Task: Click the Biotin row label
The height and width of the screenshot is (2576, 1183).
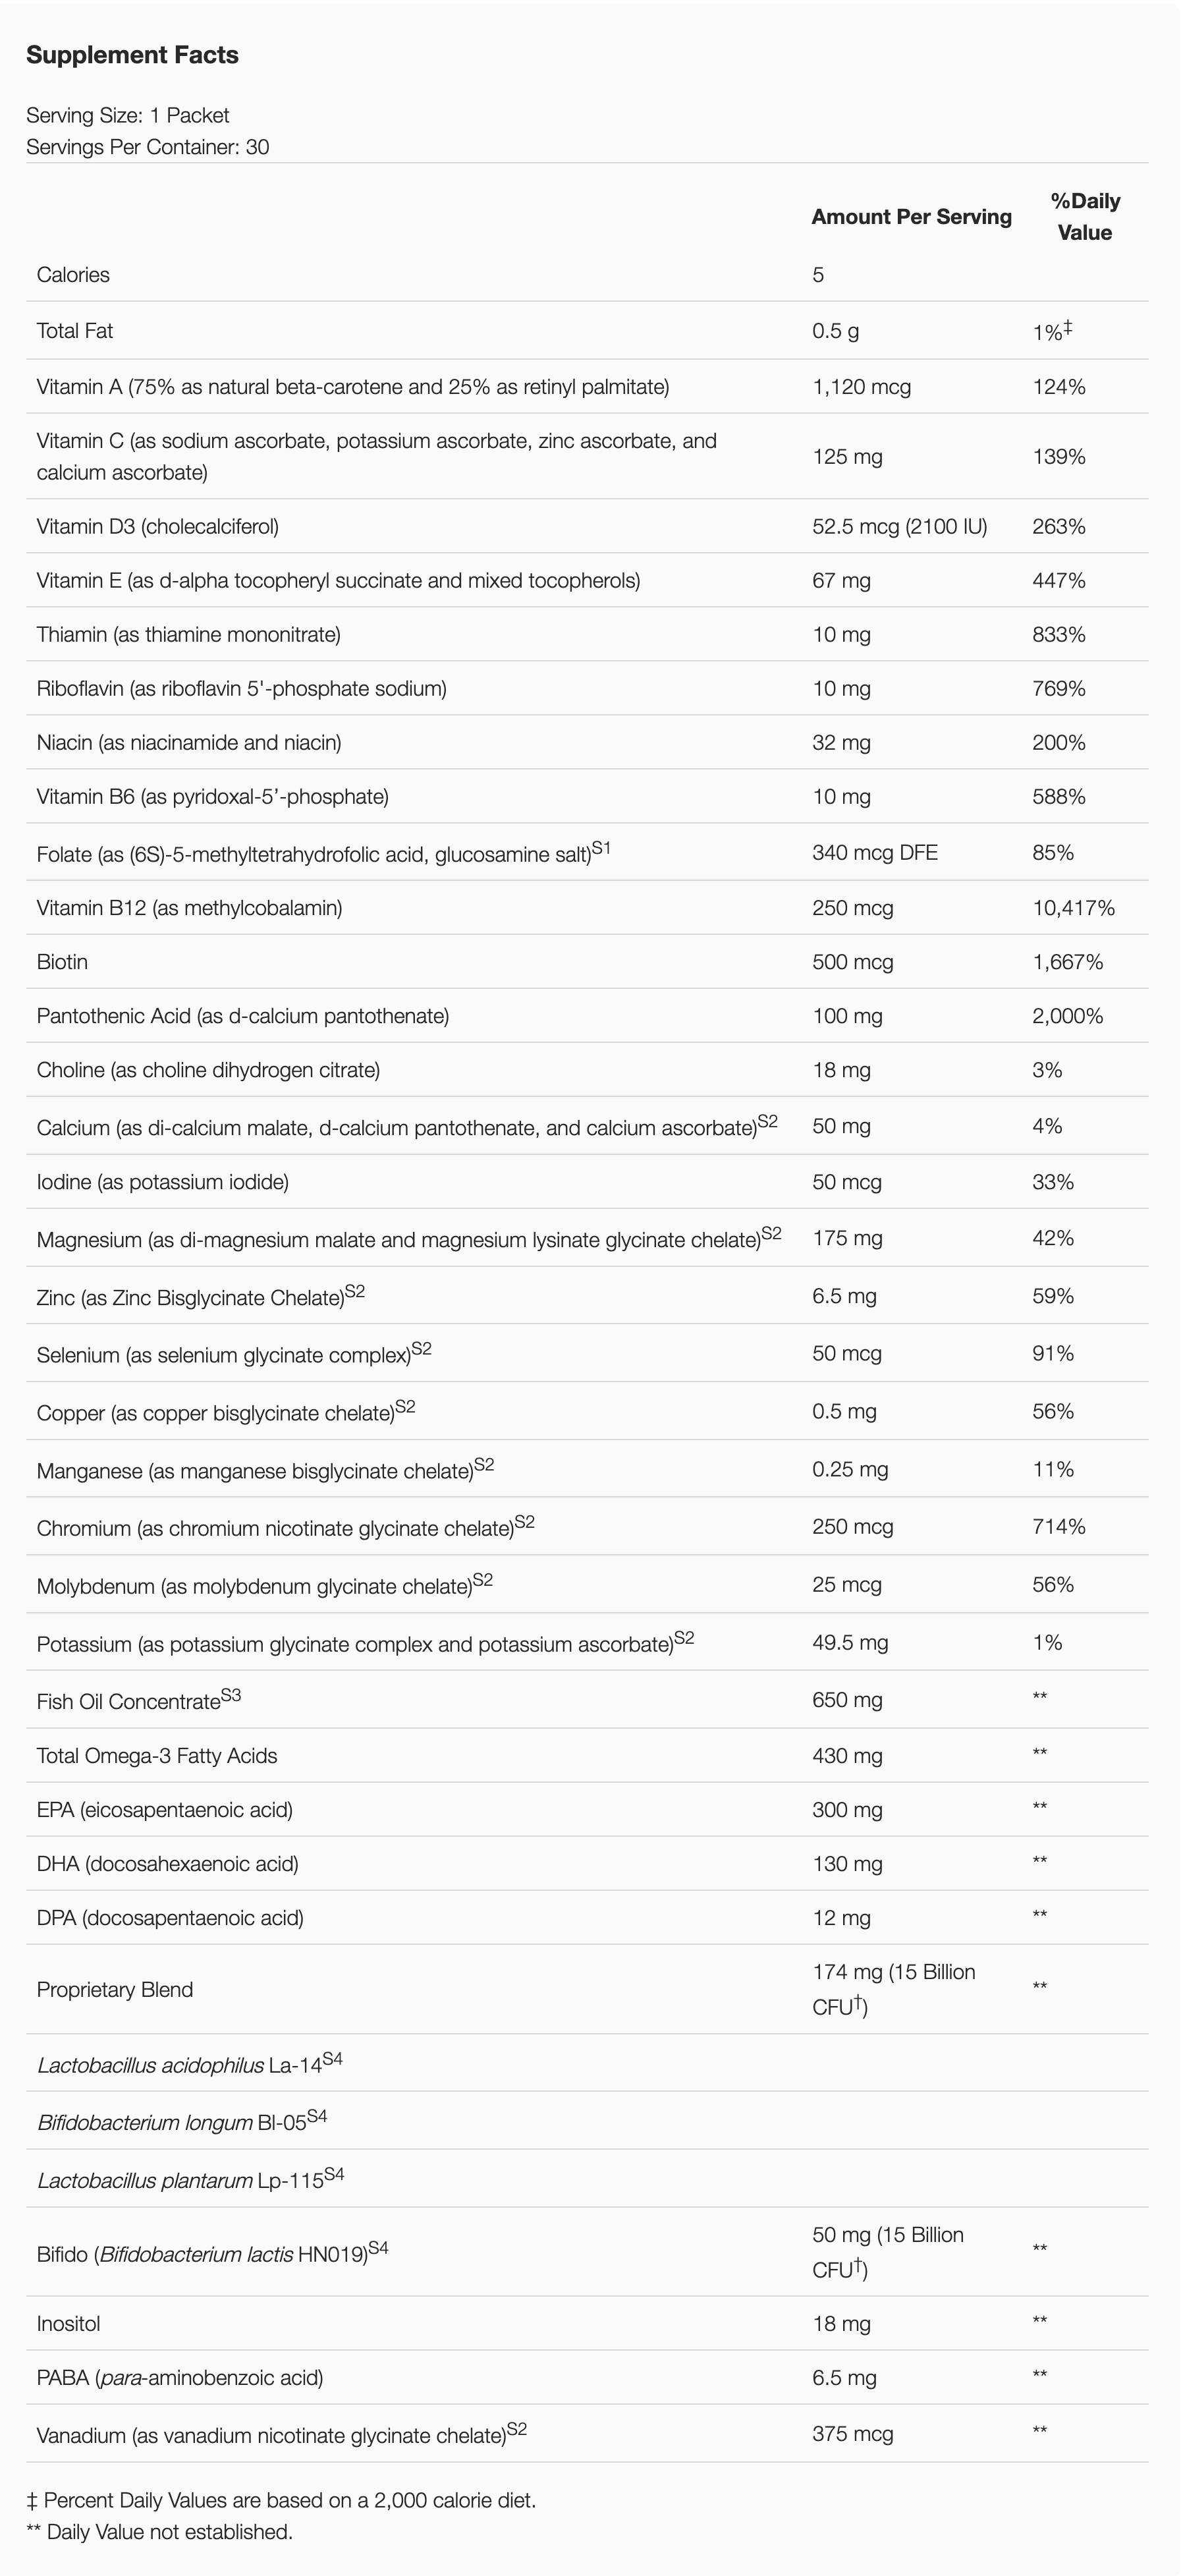Action: (62, 962)
